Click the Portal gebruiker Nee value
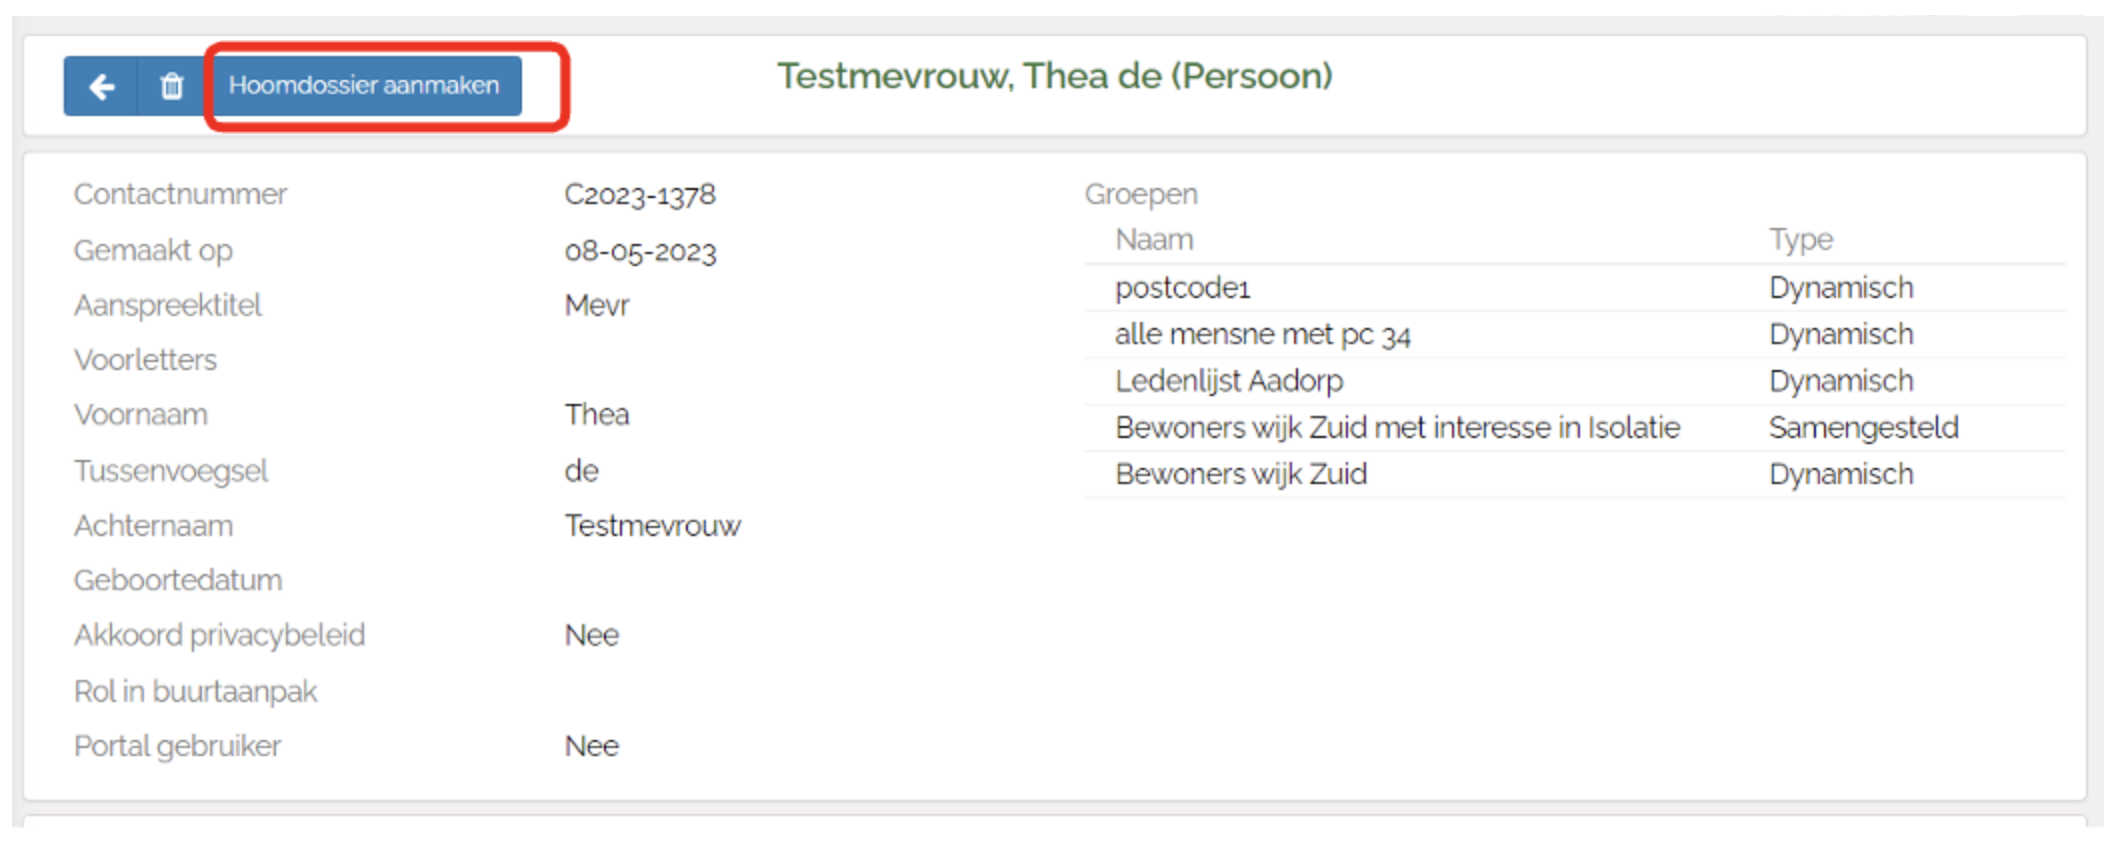The width and height of the screenshot is (2116, 842). [x=592, y=746]
